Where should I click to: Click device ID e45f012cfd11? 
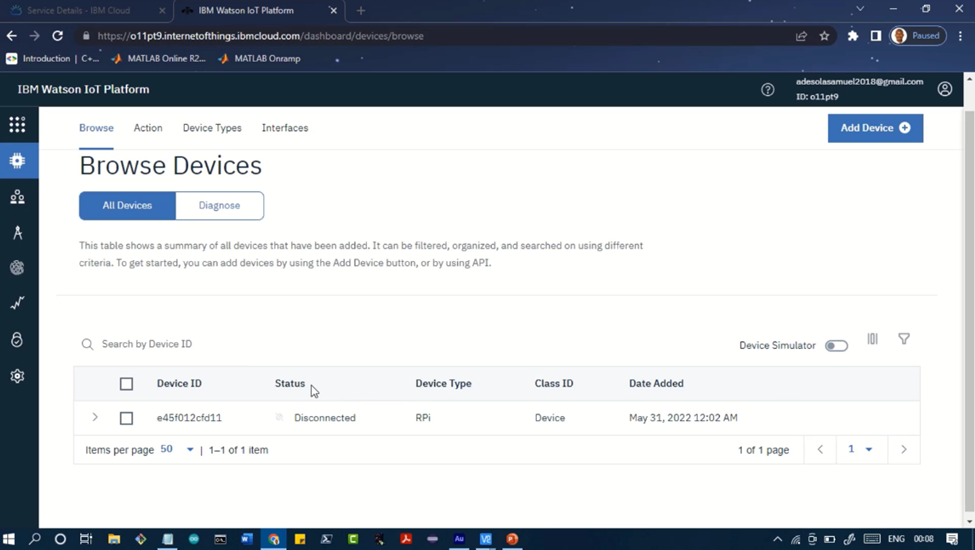point(189,418)
